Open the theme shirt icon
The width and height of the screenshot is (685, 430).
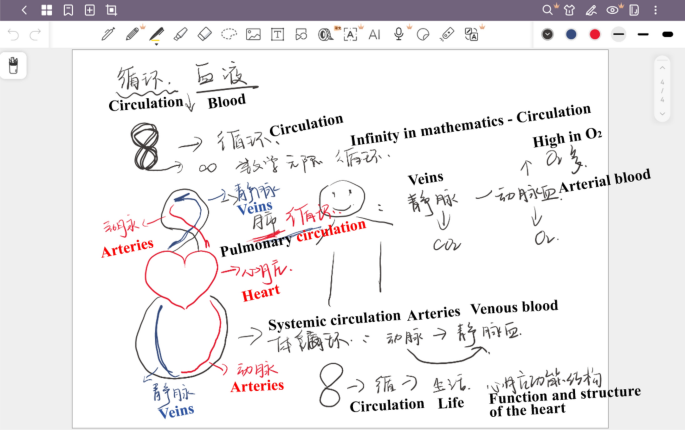coord(569,10)
